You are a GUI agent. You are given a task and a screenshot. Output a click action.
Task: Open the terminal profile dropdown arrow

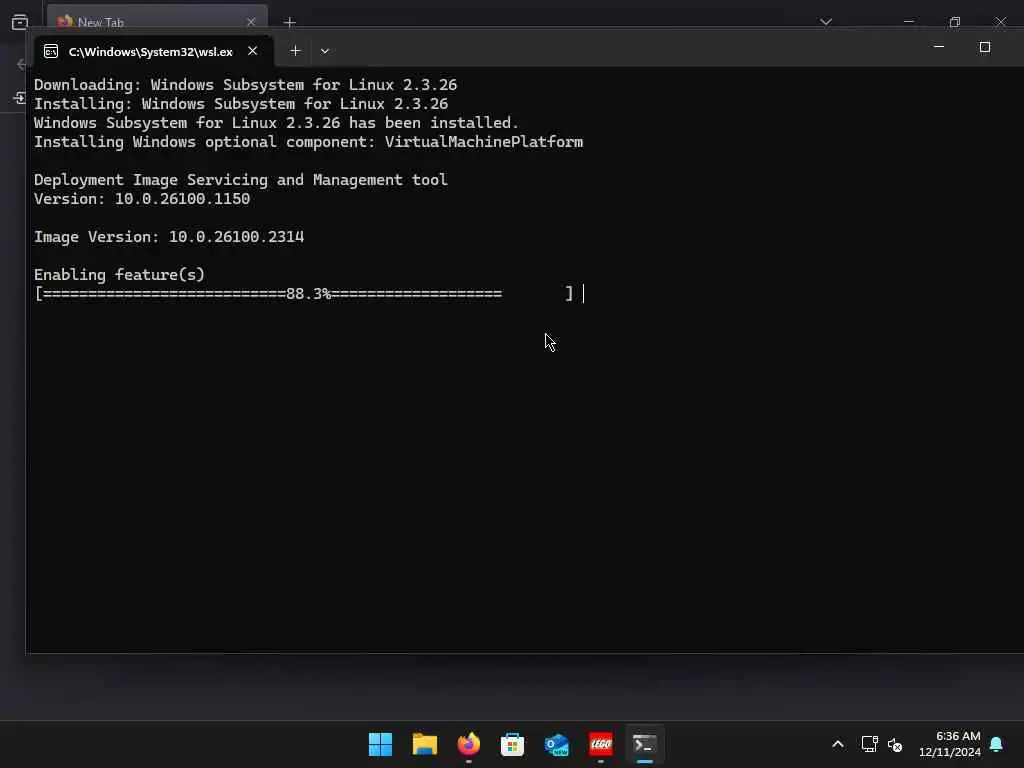point(325,51)
